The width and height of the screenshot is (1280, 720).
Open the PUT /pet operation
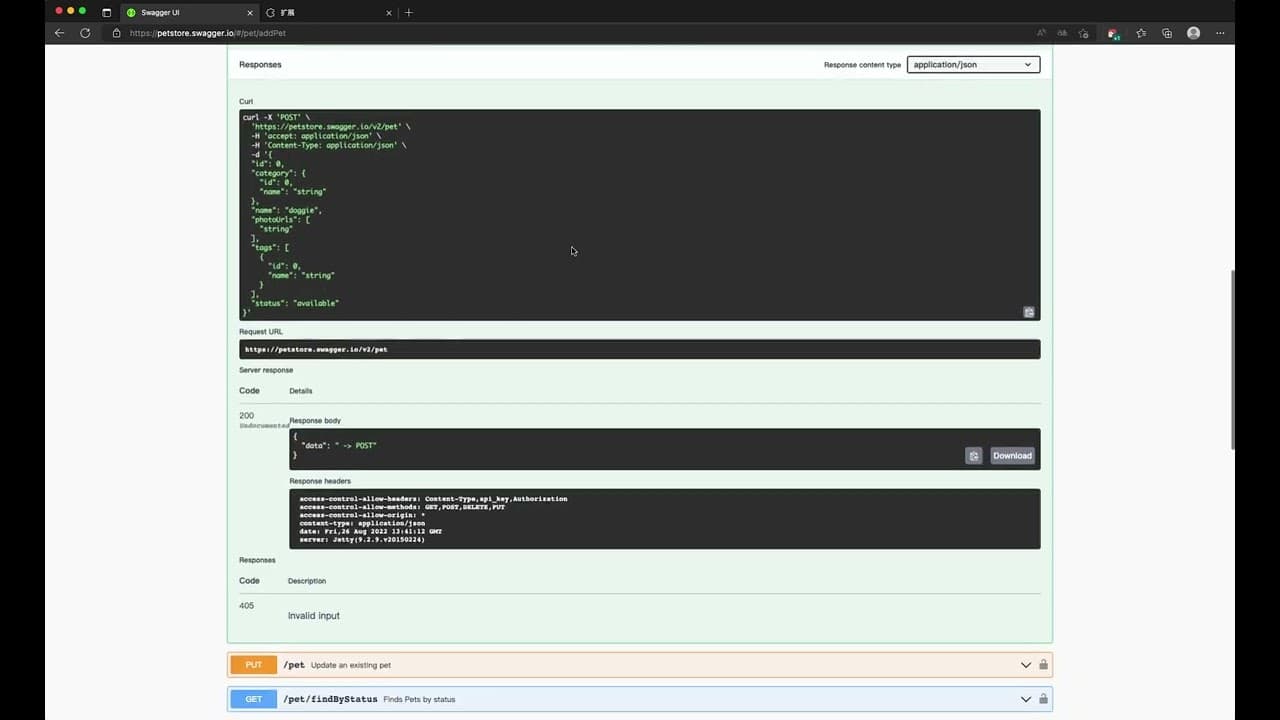(x=640, y=665)
